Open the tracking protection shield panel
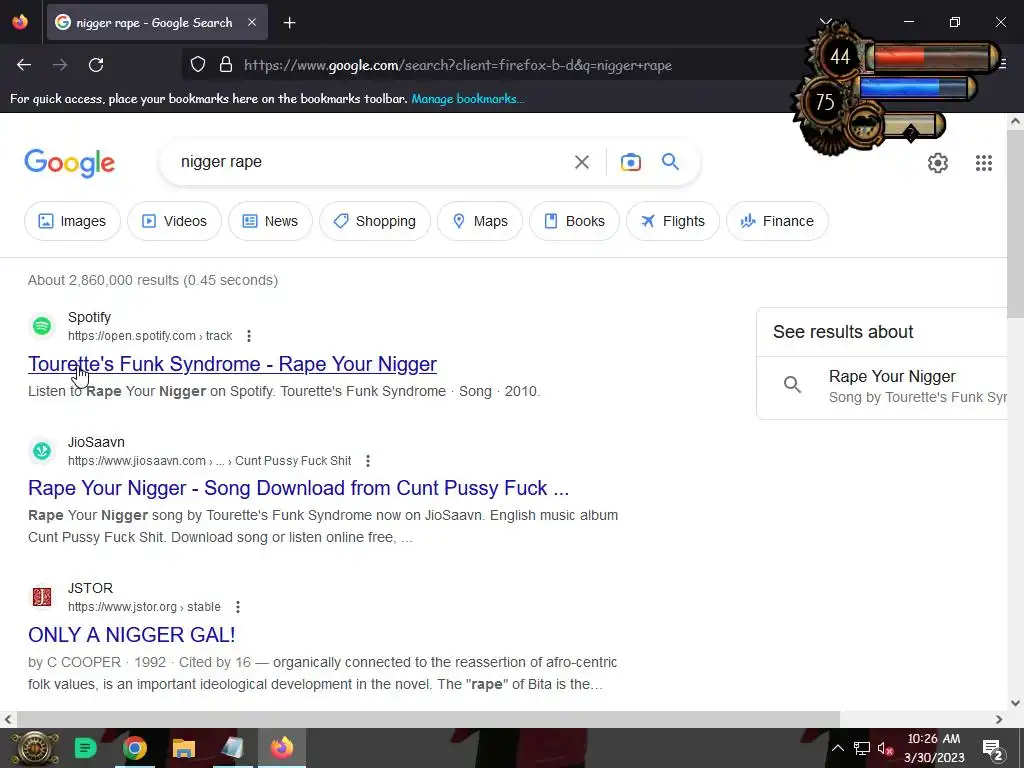The height and width of the screenshot is (768, 1024). point(198,65)
